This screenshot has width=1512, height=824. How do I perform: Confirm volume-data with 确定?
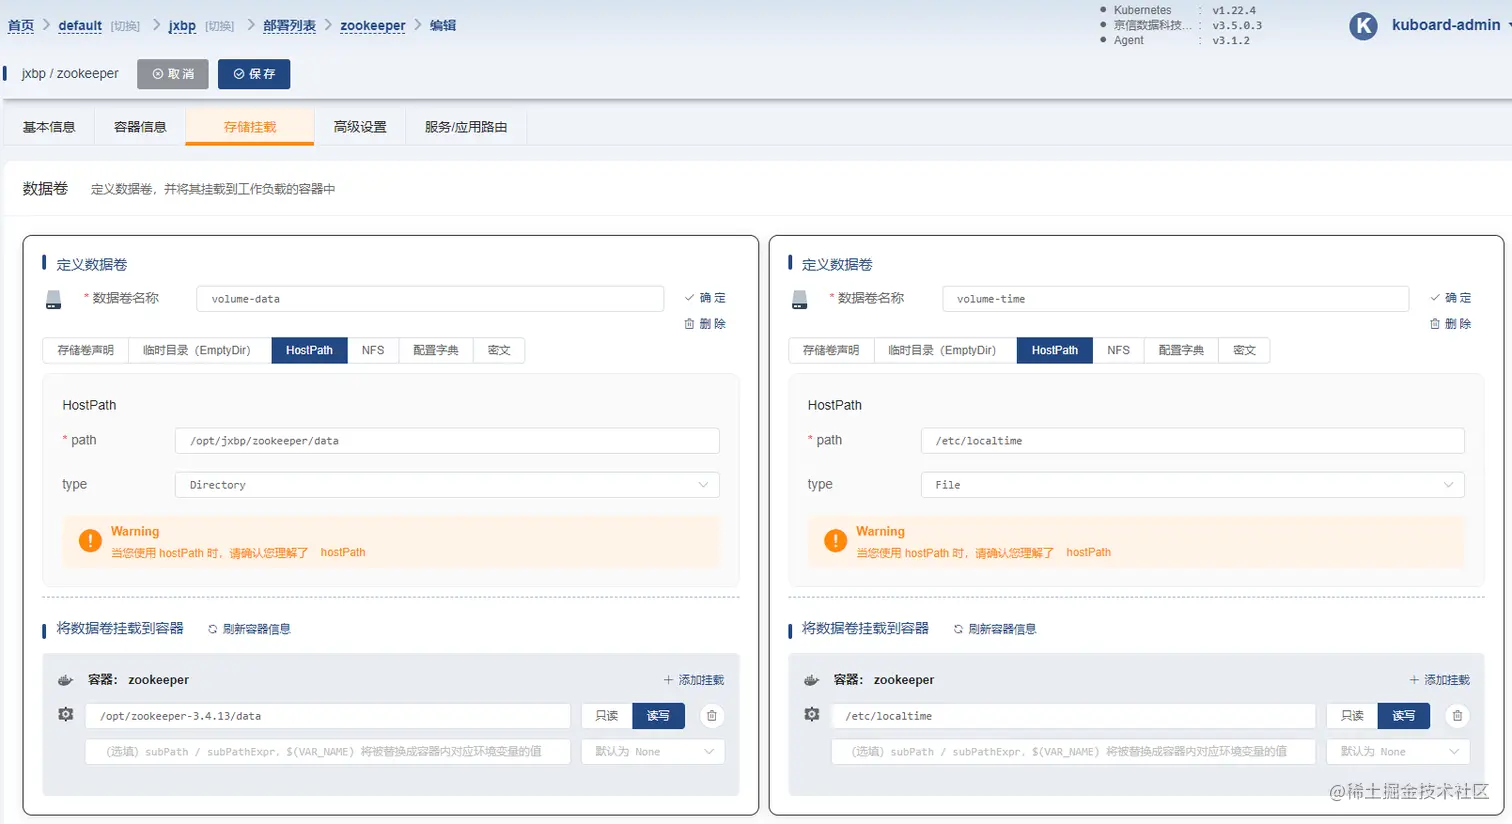[705, 298]
